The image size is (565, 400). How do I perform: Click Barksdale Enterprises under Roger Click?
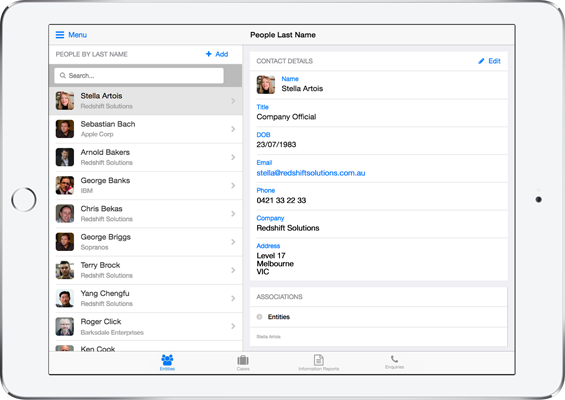click(112, 332)
